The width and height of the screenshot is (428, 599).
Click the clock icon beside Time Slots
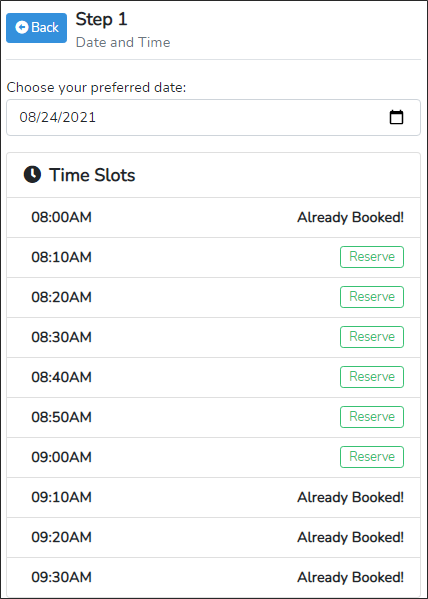32,175
